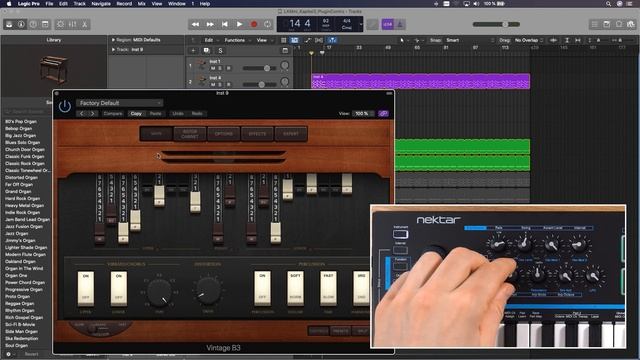Open the Browsers media icon

[631, 24]
